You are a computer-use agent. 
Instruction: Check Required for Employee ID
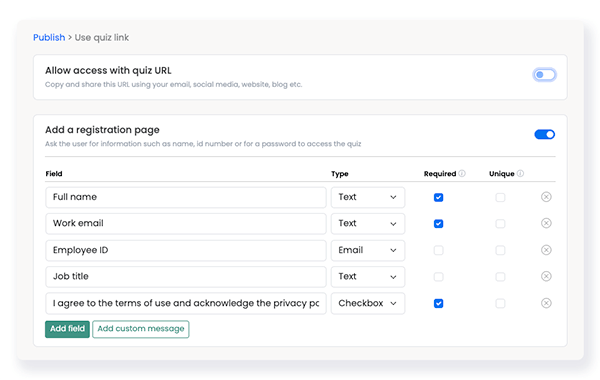point(439,250)
